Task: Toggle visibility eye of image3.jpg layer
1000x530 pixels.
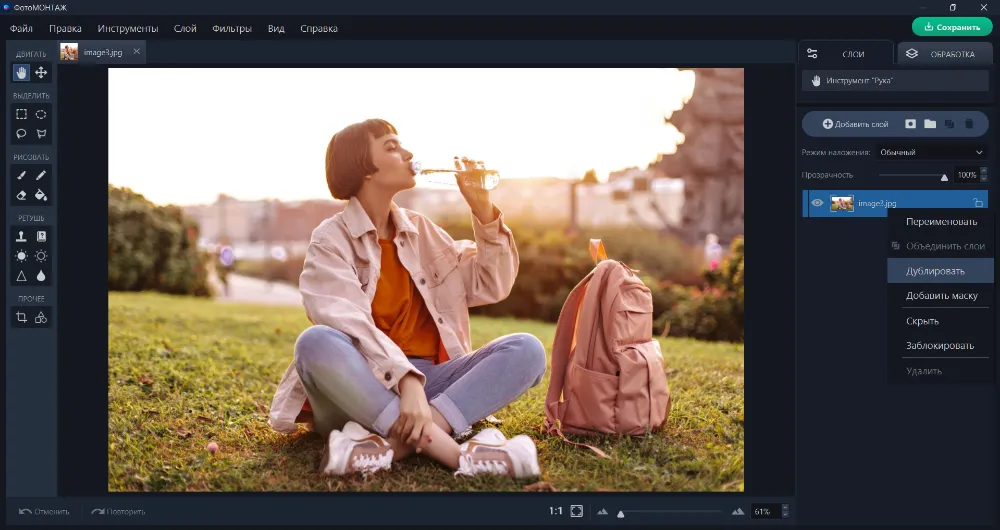Action: [x=817, y=203]
